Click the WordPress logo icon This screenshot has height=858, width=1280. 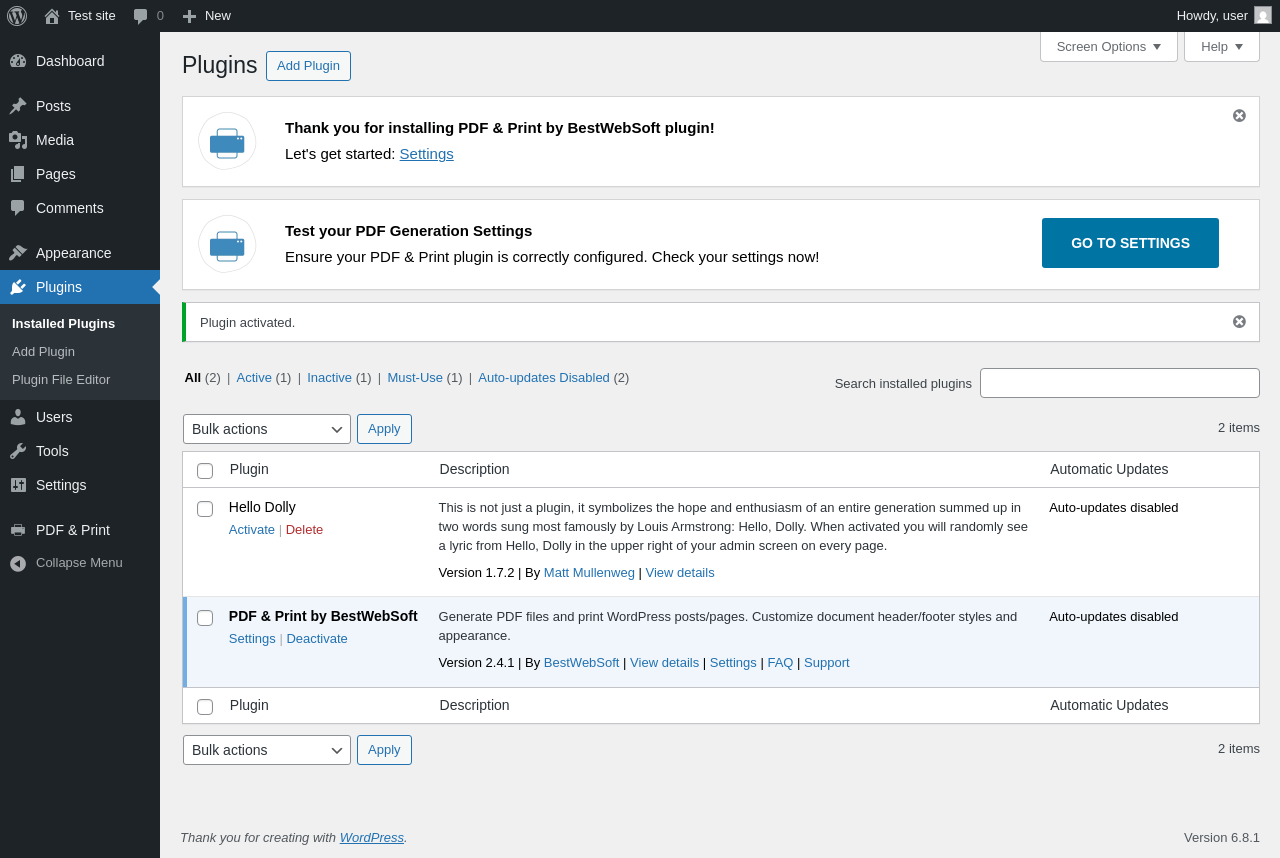click(17, 16)
